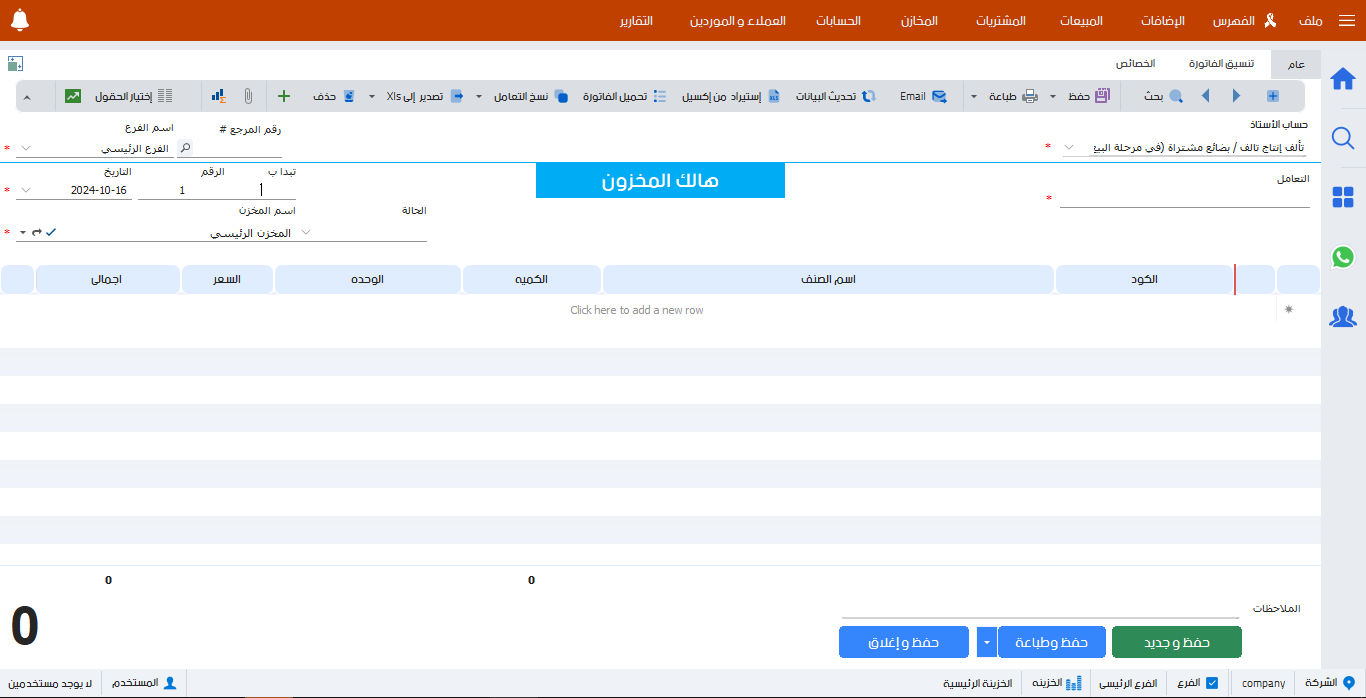Image resolution: width=1366 pixels, height=698 pixels.
Task: Open the اسم الفرع dropdown
Action: point(26,148)
